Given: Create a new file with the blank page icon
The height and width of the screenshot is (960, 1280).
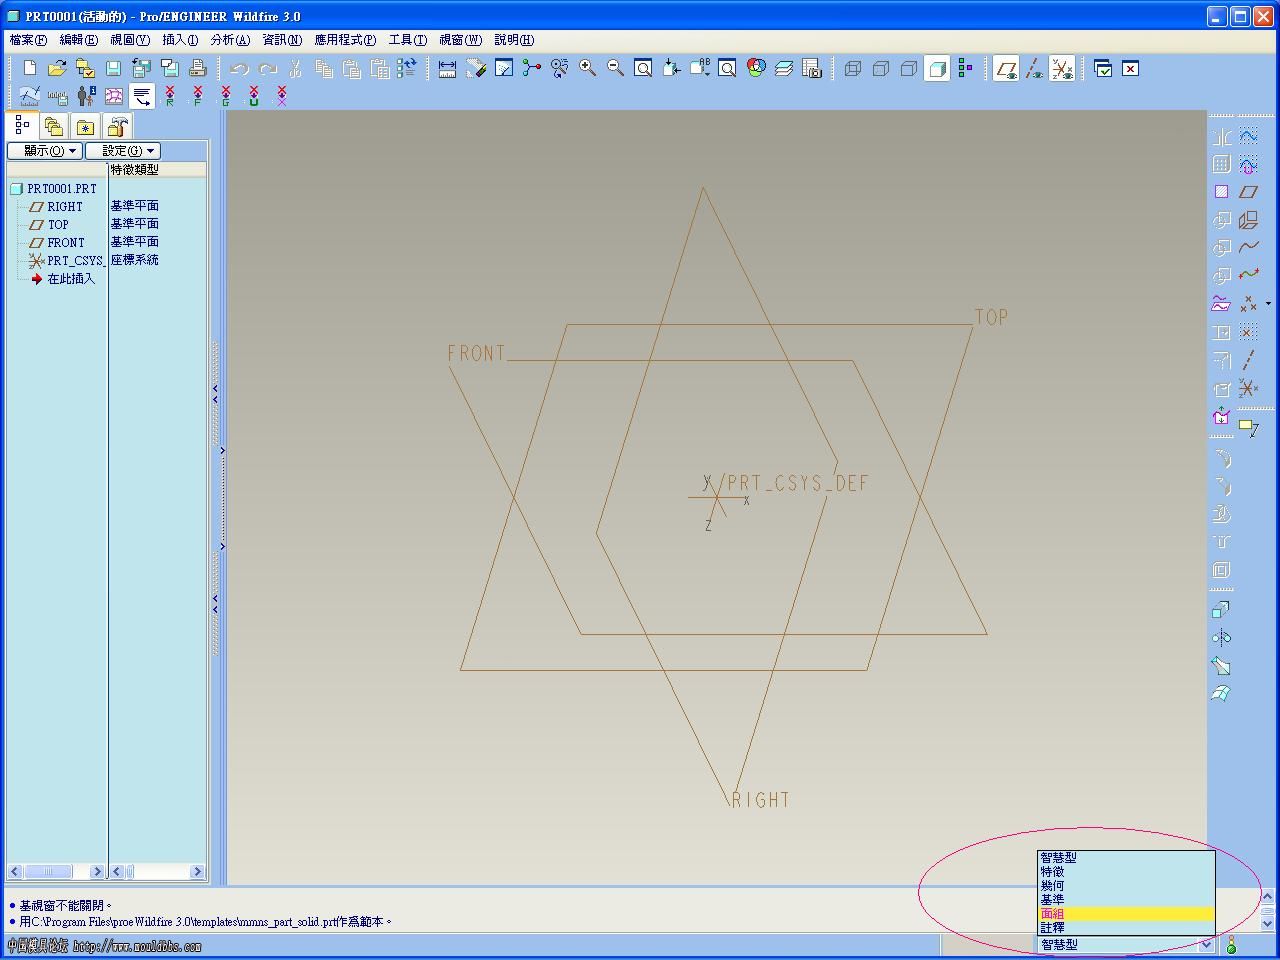Looking at the screenshot, I should 30,68.
